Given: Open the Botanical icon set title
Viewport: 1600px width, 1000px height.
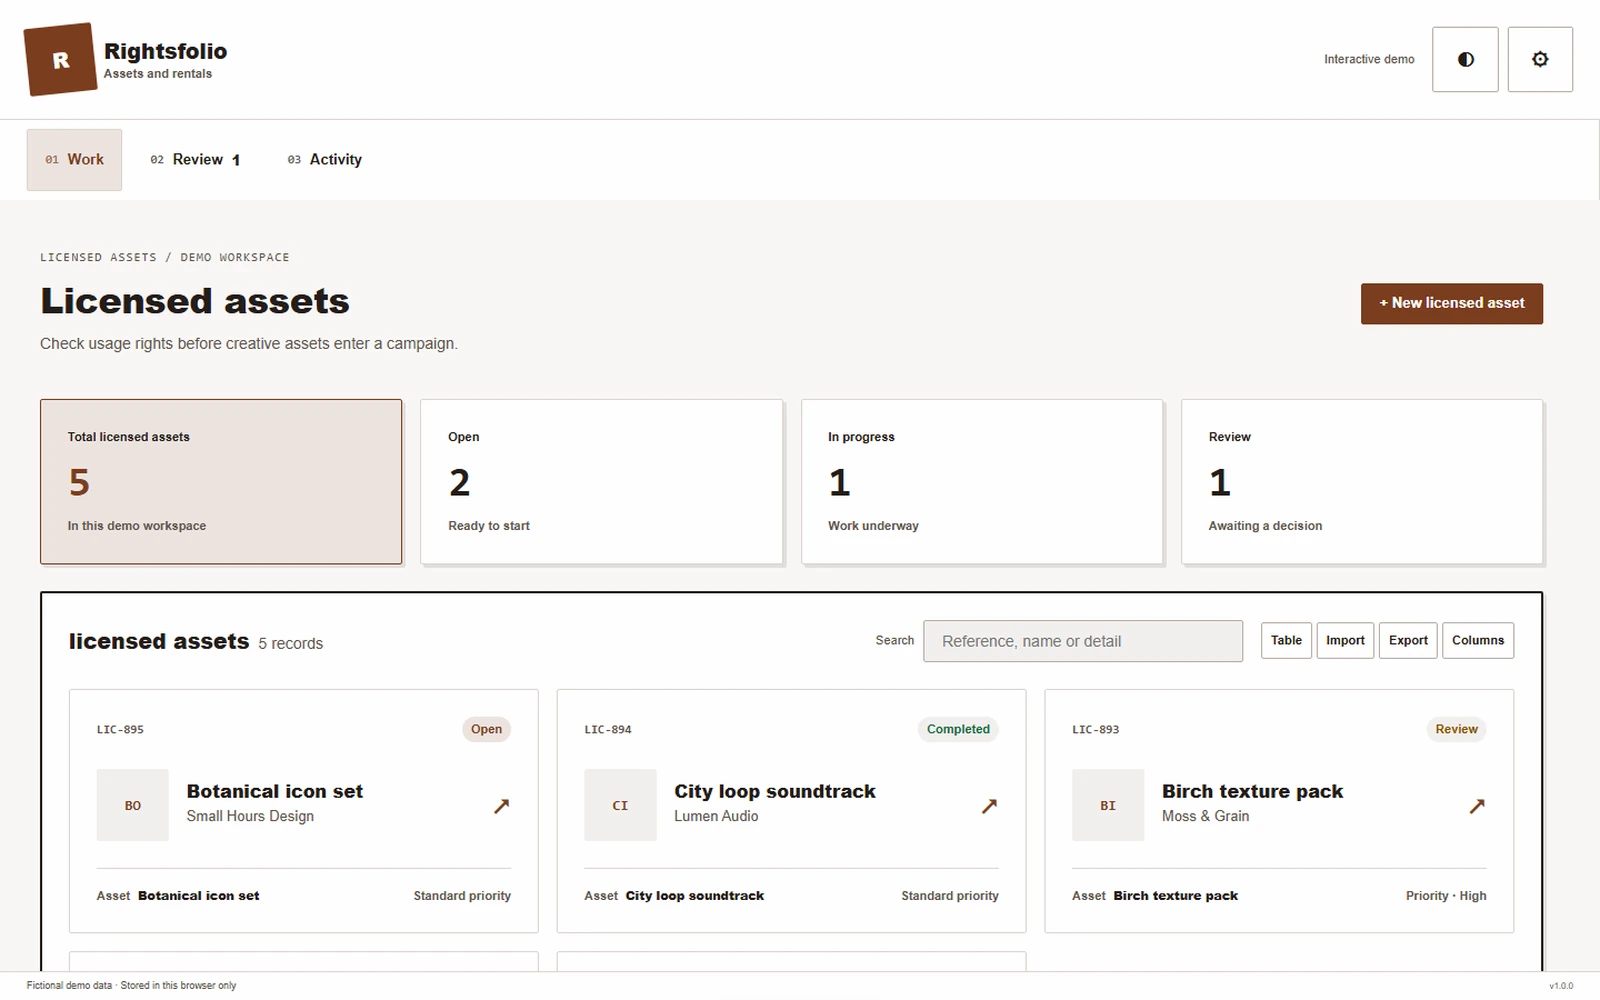Looking at the screenshot, I should [x=274, y=791].
